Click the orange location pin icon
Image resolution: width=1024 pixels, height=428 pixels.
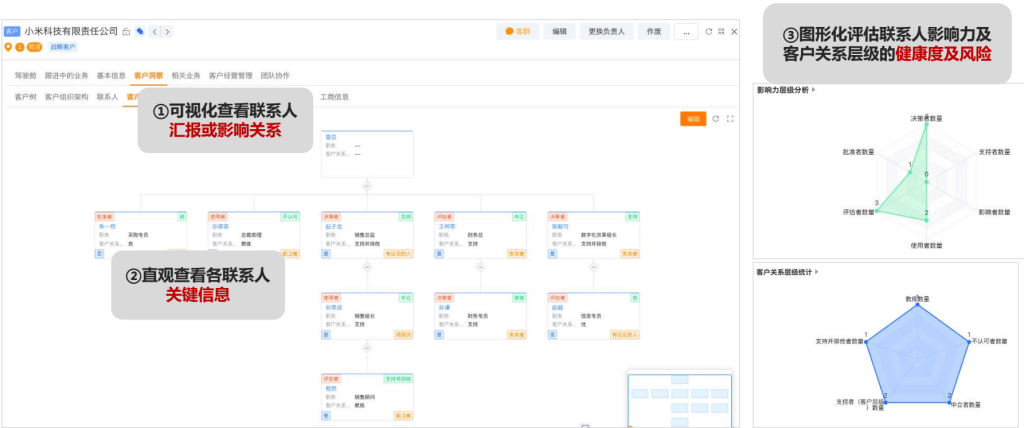coord(8,47)
